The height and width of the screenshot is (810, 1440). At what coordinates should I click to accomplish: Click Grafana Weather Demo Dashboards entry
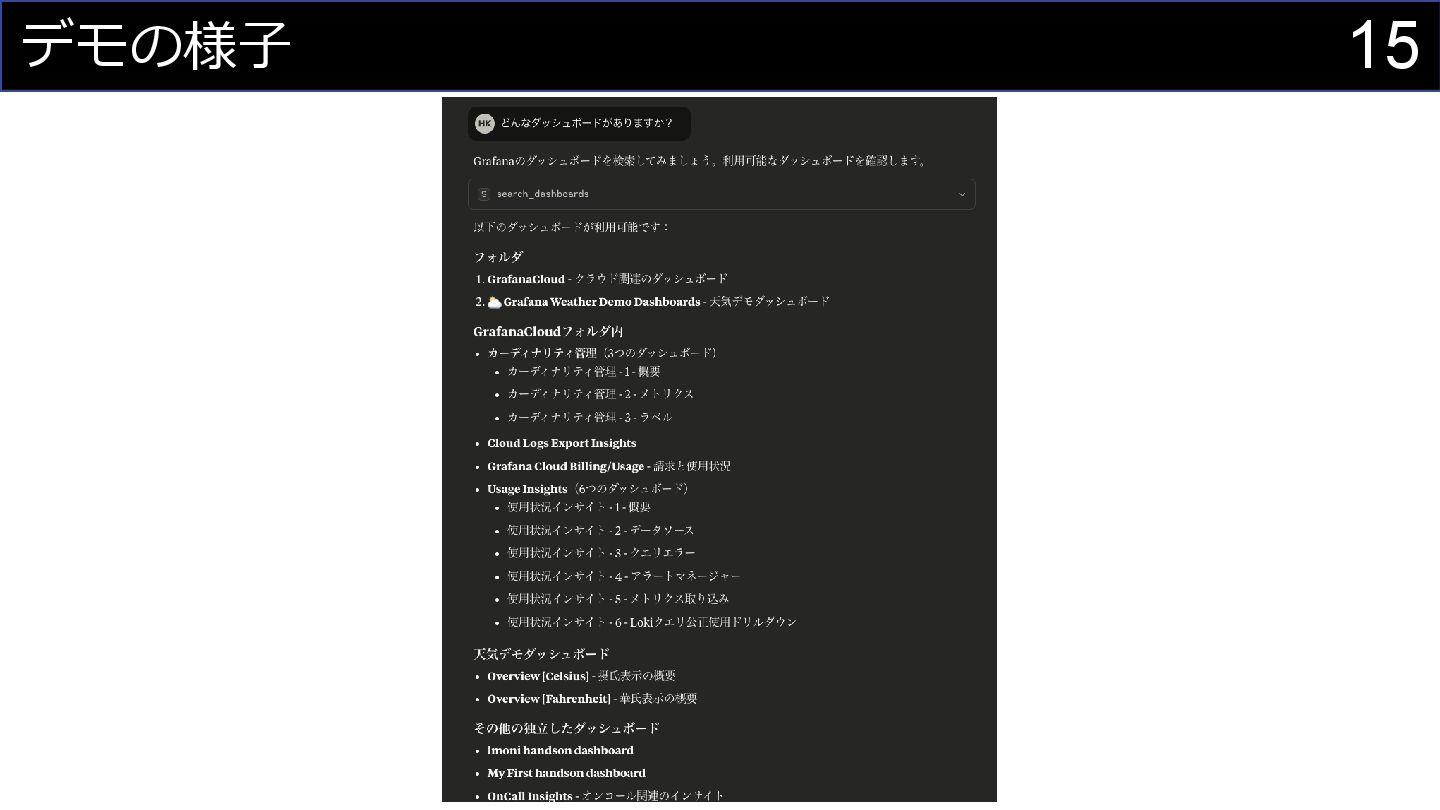point(602,302)
